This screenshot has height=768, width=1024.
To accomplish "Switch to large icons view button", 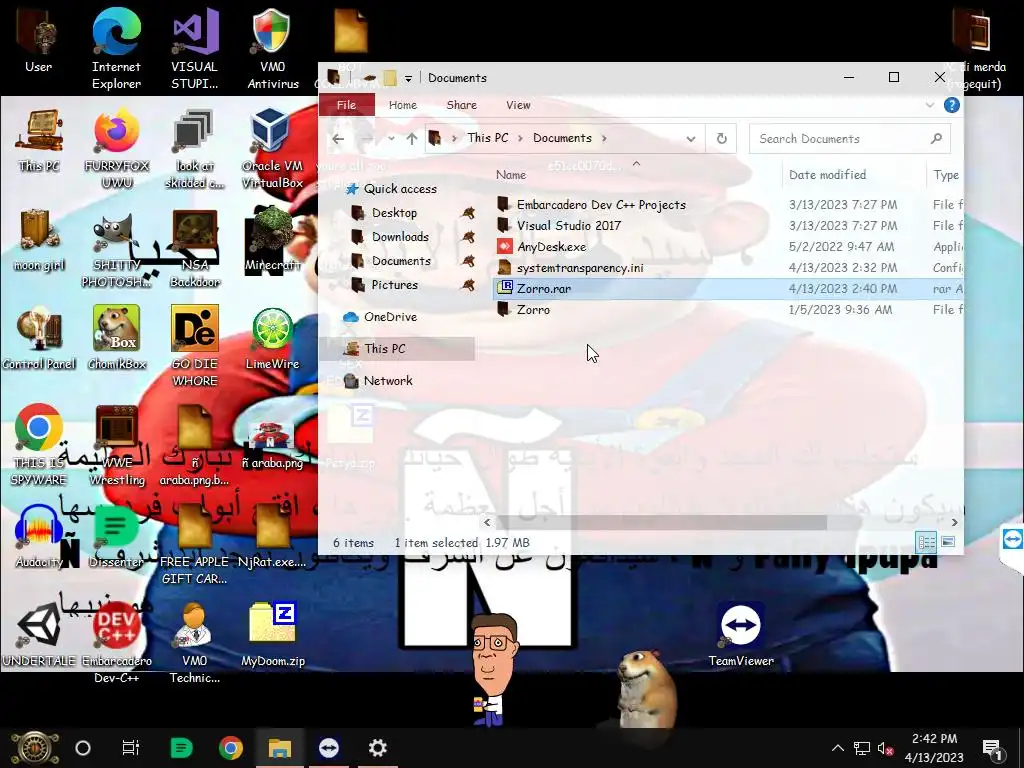I will click(x=948, y=542).
